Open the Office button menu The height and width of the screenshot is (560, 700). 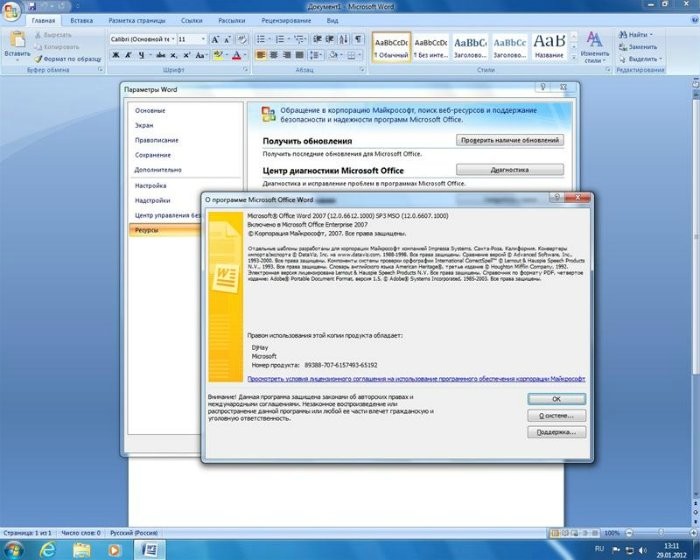[x=11, y=11]
